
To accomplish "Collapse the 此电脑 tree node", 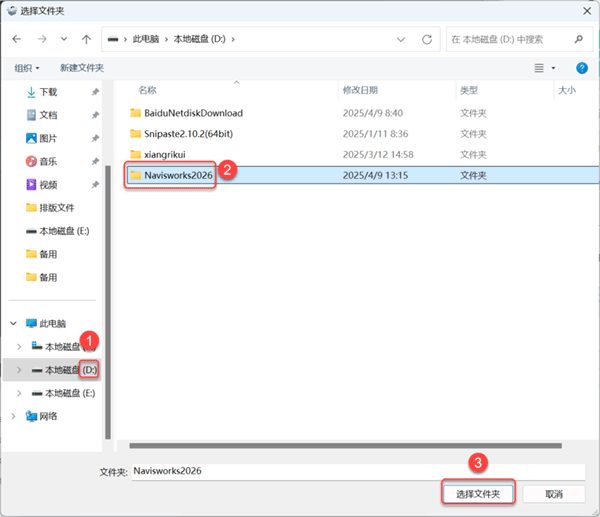I will (13, 323).
